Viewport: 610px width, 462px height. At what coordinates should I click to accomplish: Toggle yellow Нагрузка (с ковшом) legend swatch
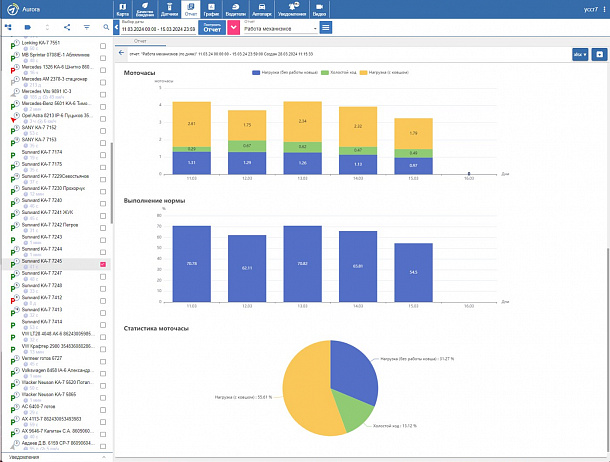pos(363,73)
